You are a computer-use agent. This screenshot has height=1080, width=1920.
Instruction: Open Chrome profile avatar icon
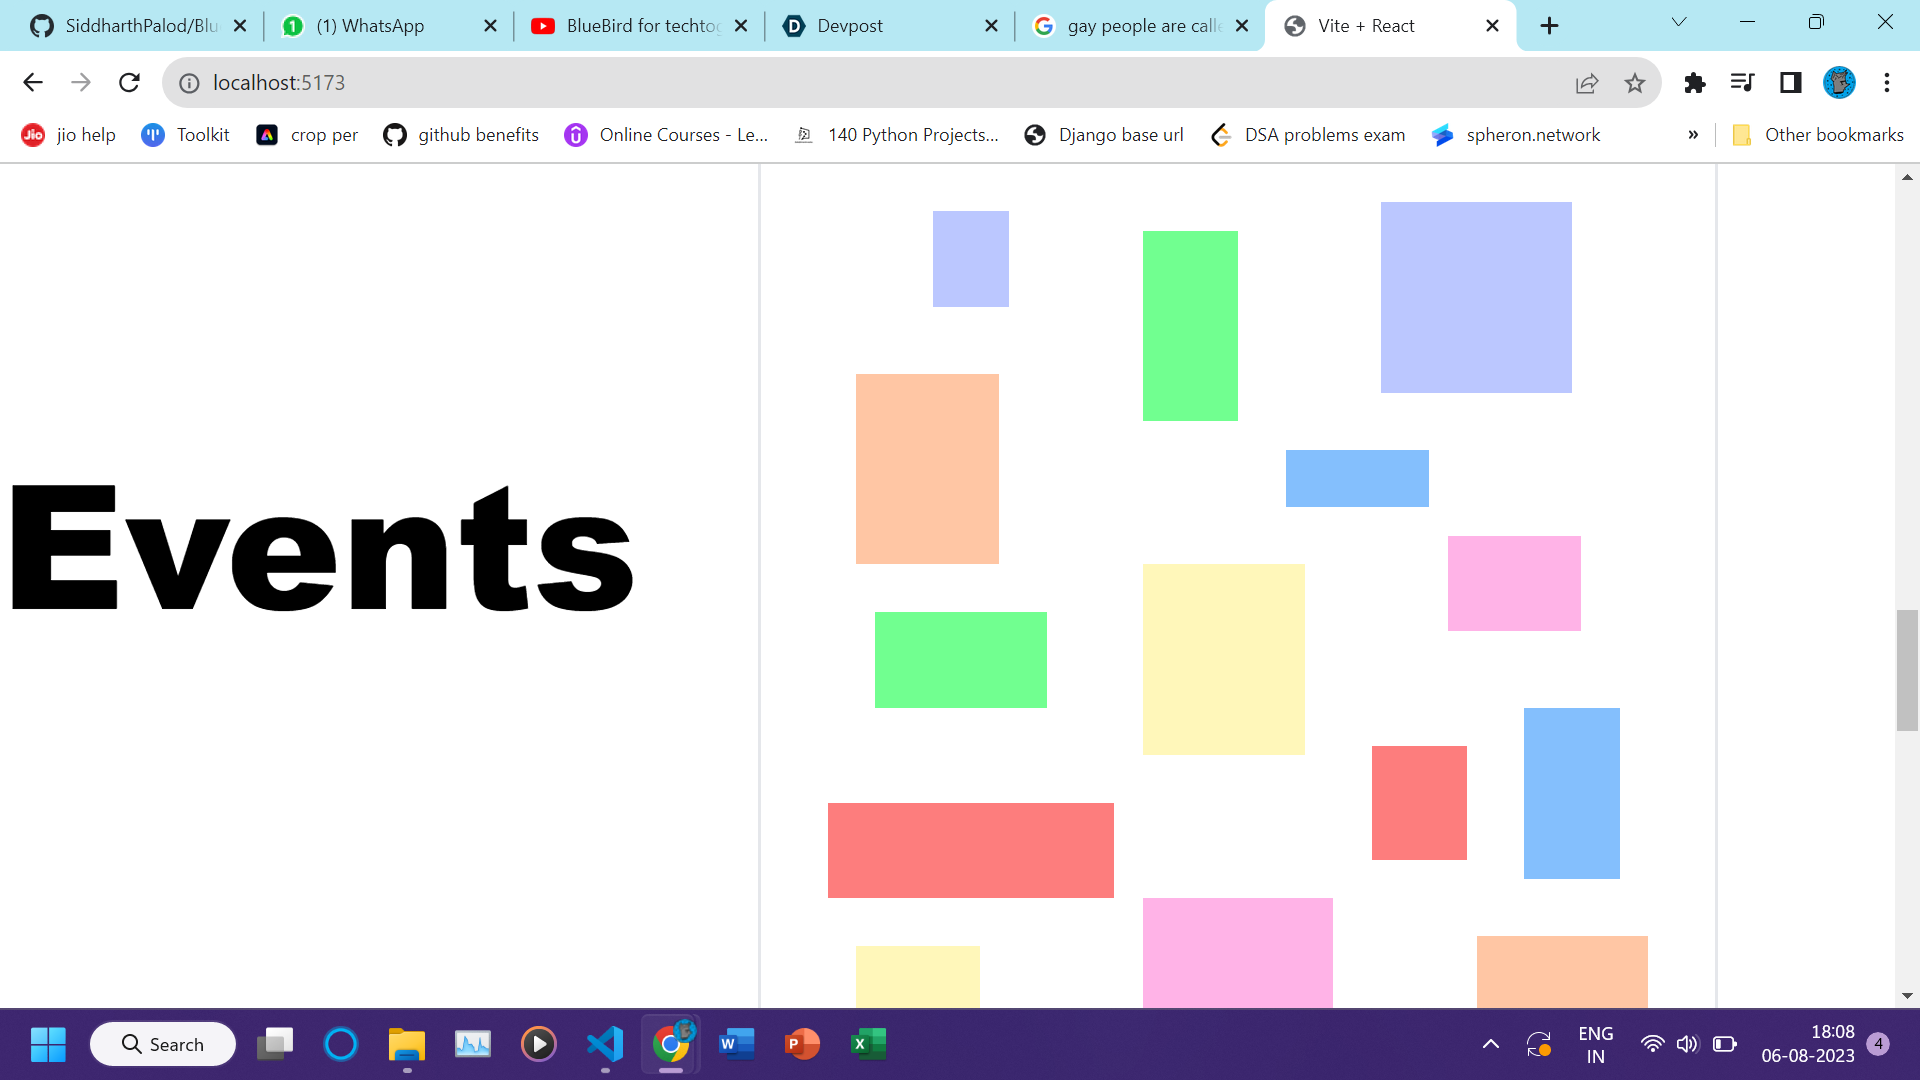(x=1839, y=83)
